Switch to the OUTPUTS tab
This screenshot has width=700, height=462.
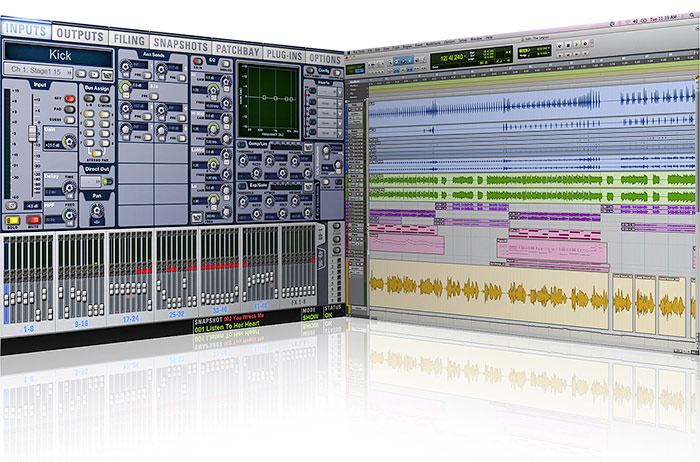pyautogui.click(x=80, y=34)
